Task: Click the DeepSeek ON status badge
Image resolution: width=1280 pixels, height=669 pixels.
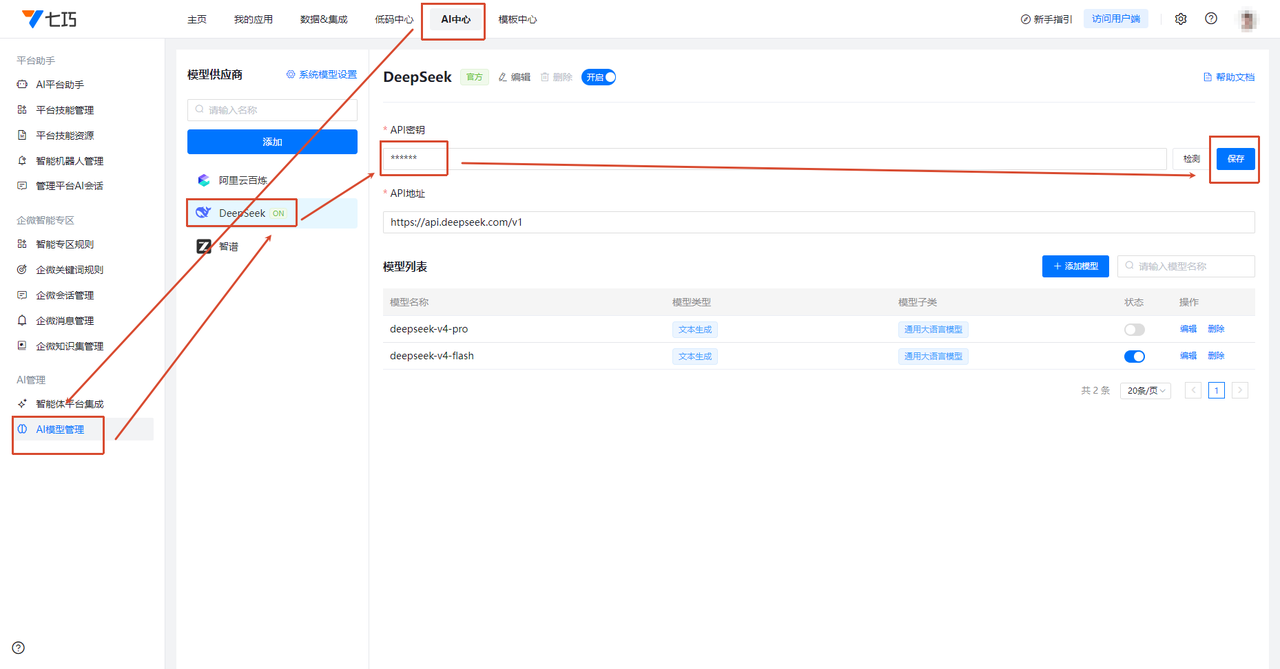Action: [278, 213]
